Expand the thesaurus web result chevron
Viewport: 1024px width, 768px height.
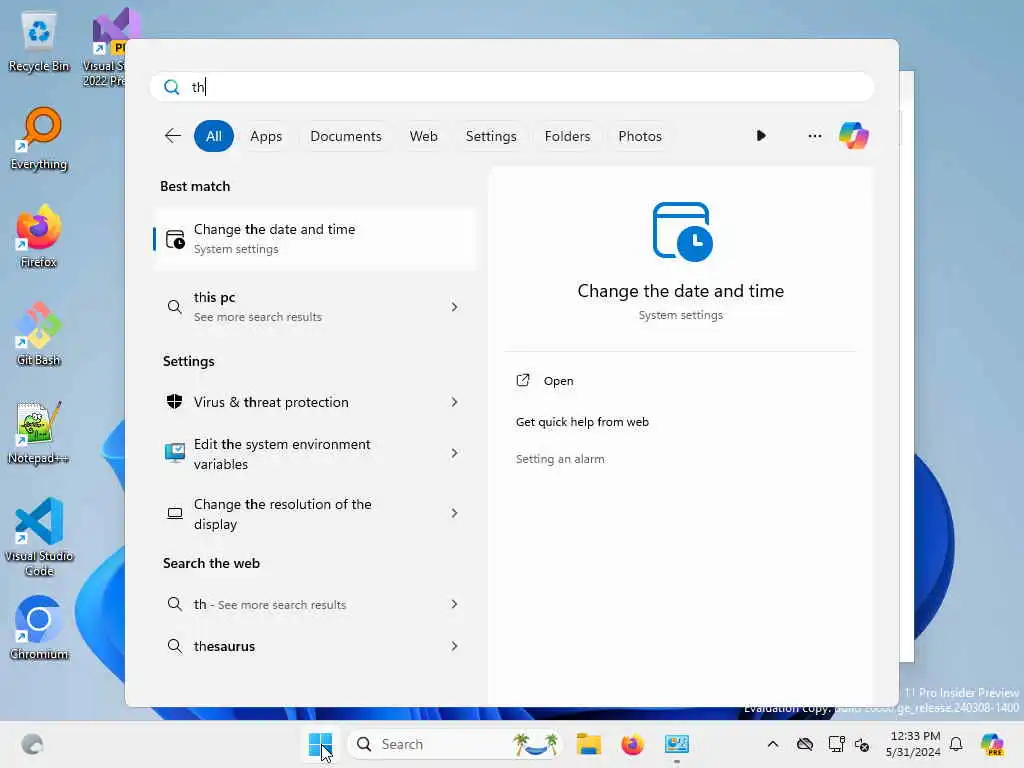coord(455,646)
